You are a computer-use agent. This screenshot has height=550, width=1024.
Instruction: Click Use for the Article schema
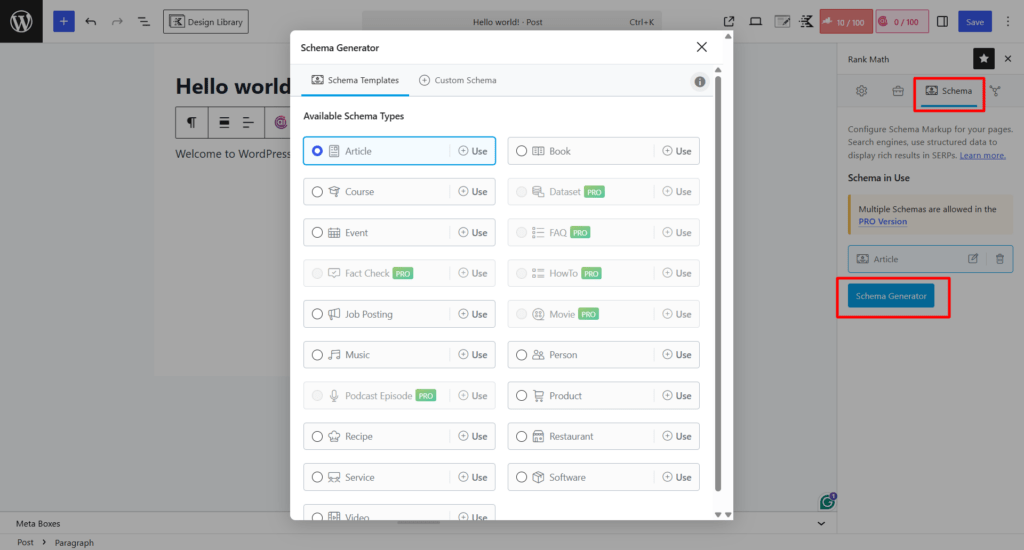coord(473,151)
